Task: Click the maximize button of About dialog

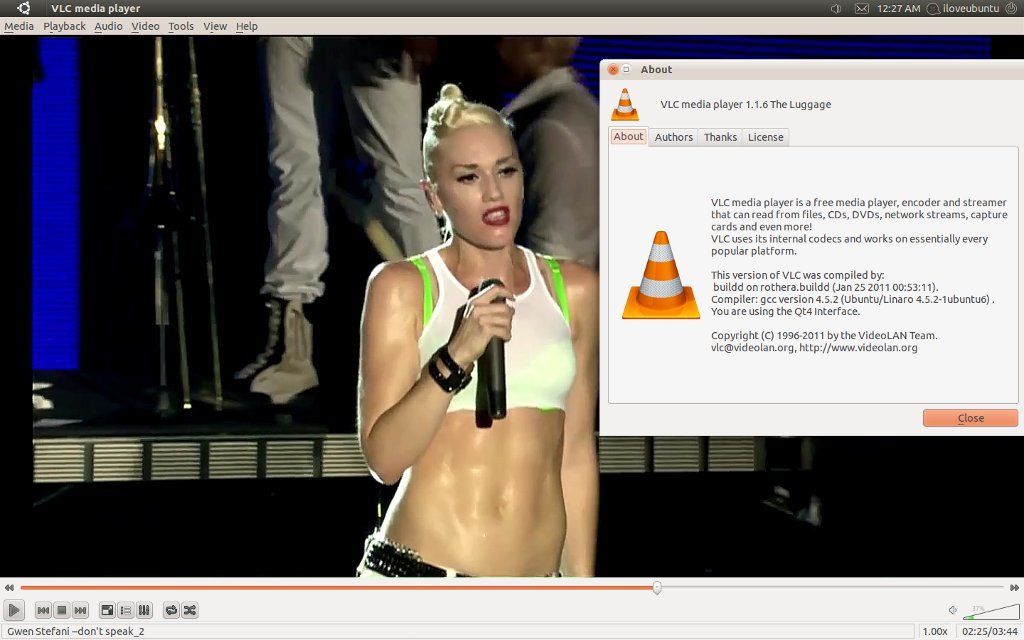Action: pos(626,69)
